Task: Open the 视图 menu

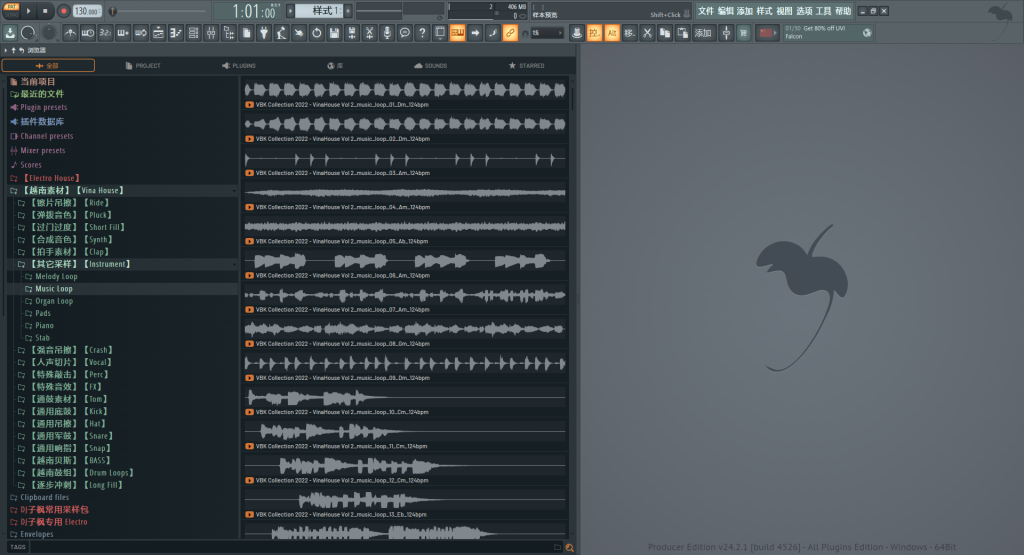Action: 784,11
